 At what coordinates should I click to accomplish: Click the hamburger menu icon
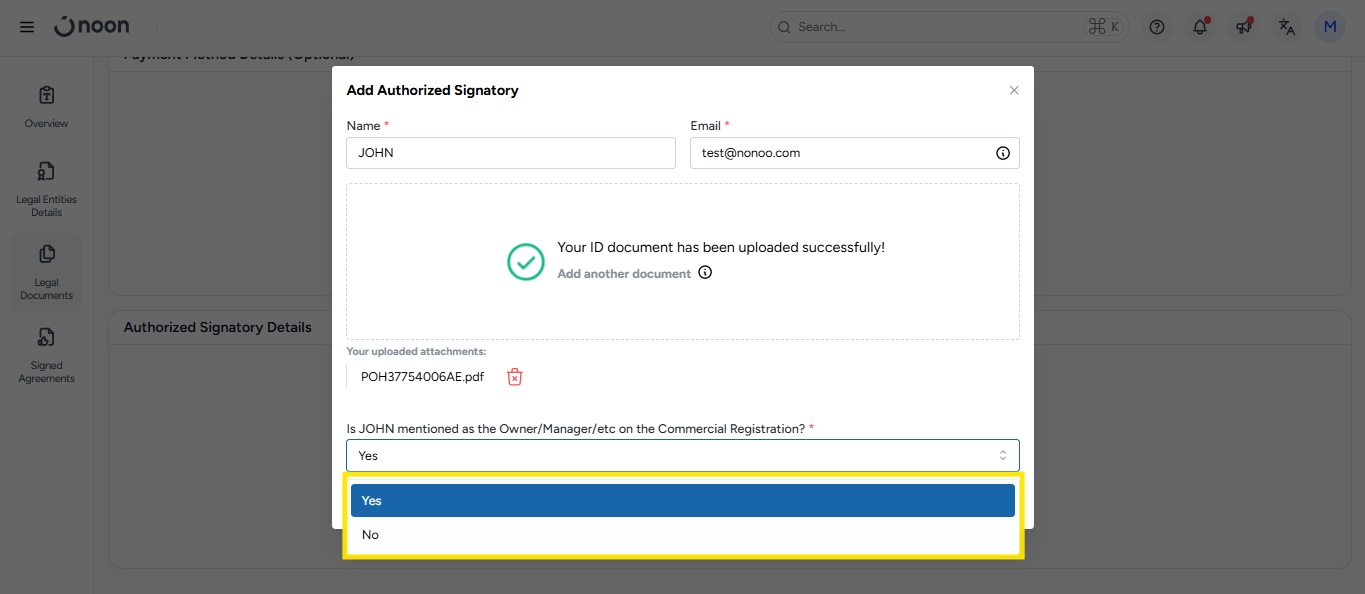27,27
